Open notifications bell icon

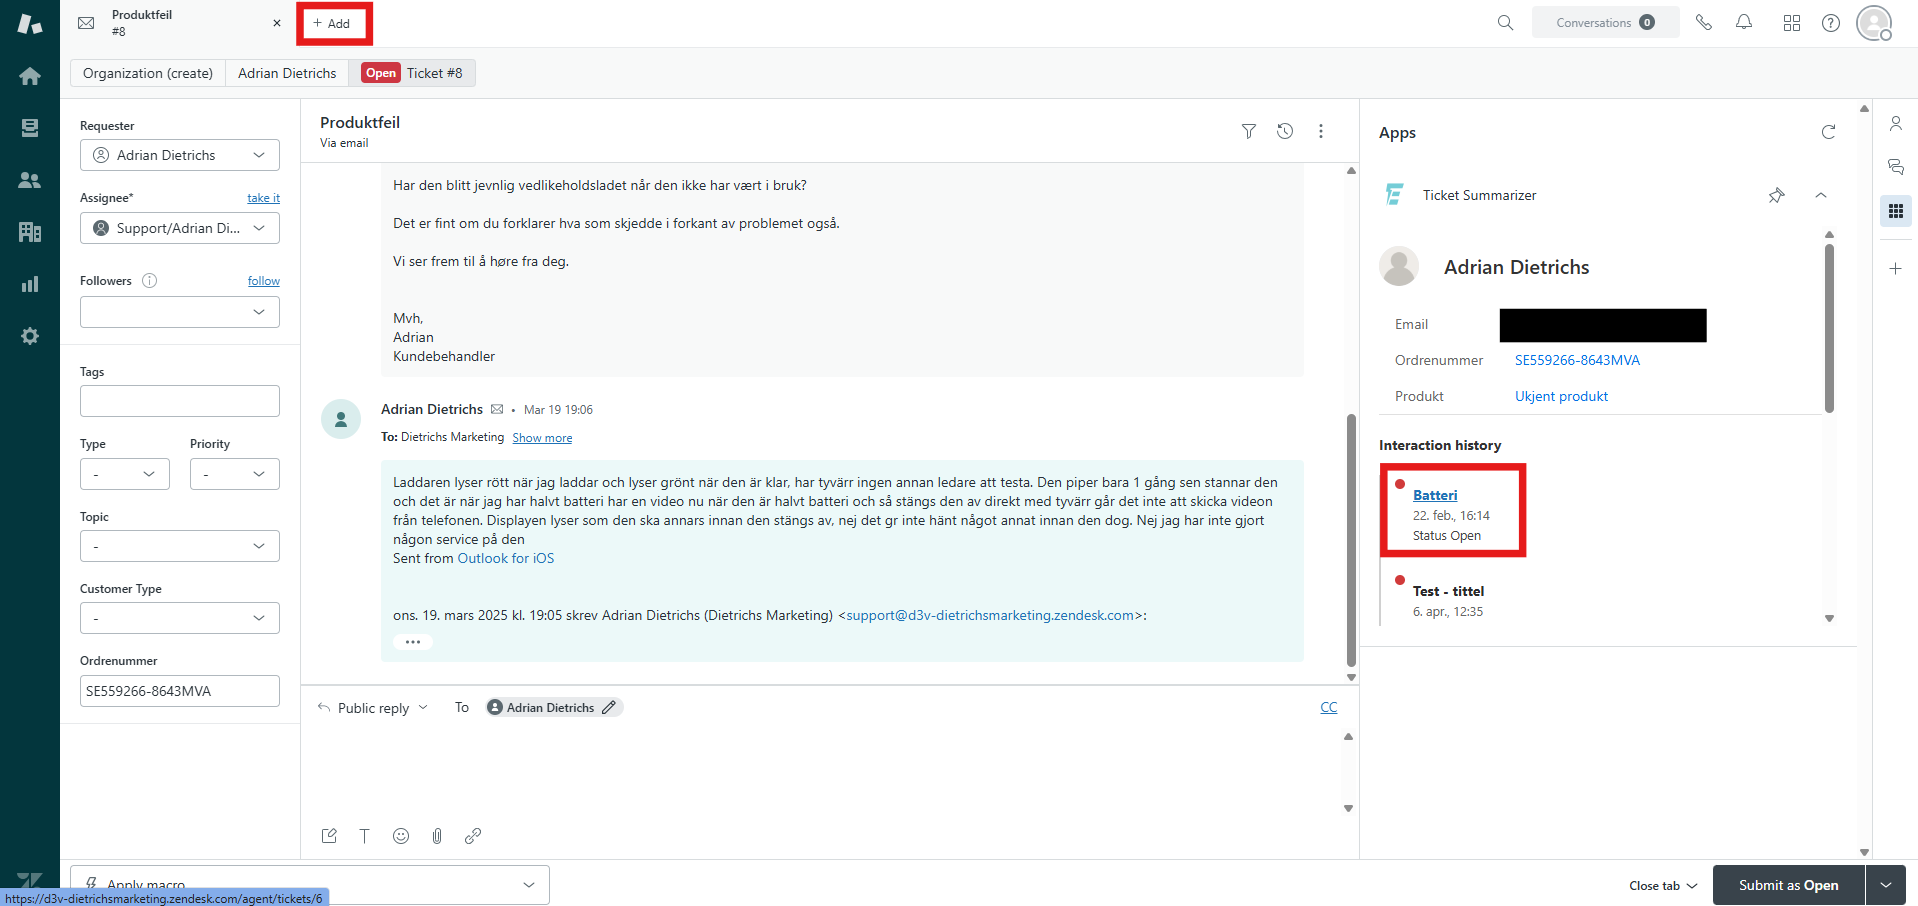point(1744,23)
